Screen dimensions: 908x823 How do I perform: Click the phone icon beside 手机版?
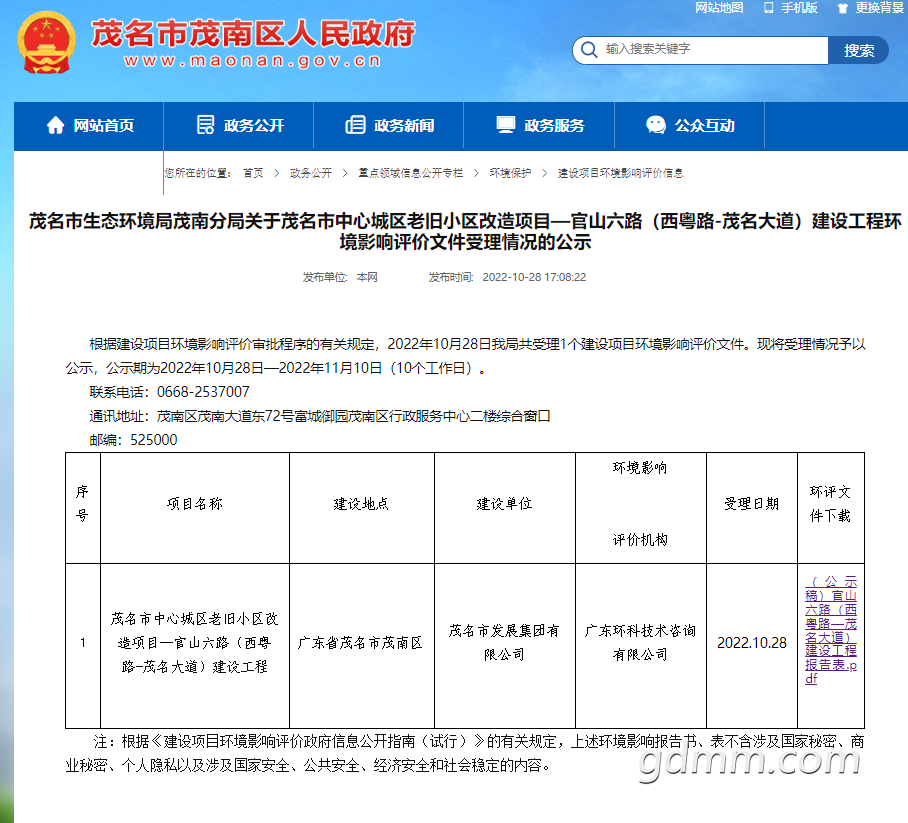(x=768, y=8)
